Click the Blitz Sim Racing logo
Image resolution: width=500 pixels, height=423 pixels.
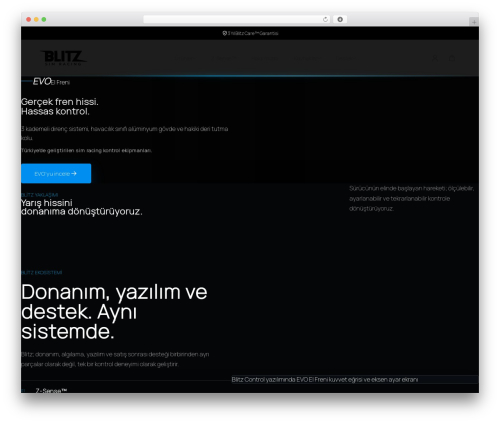[63, 58]
